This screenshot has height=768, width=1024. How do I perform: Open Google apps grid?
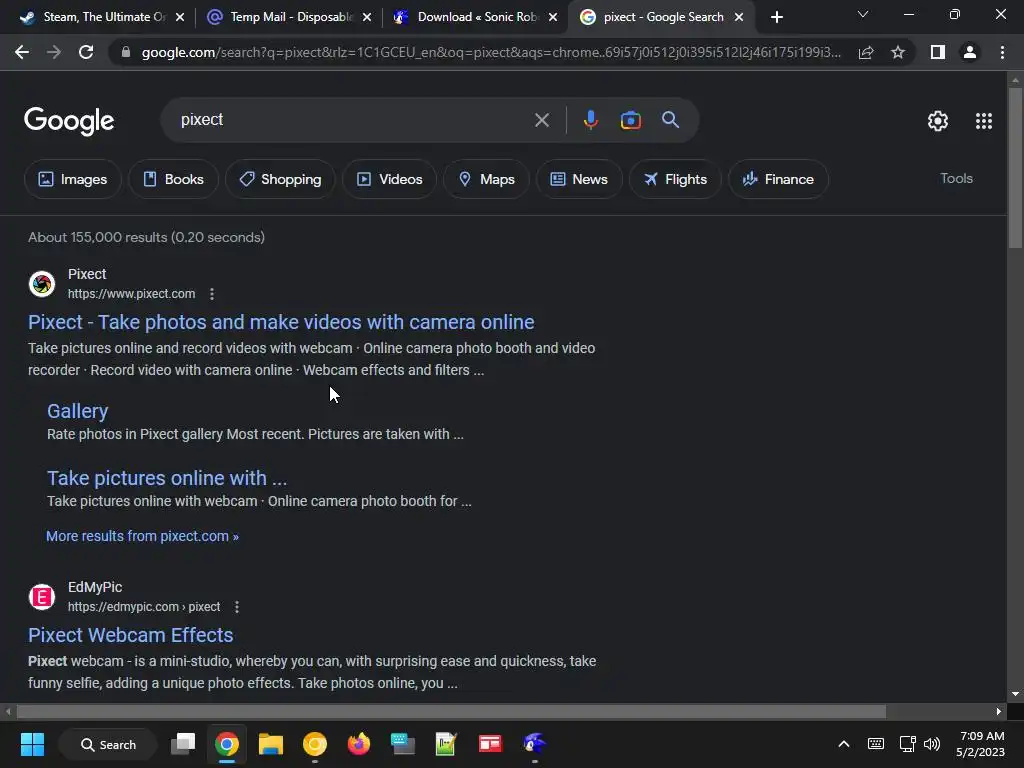(984, 121)
